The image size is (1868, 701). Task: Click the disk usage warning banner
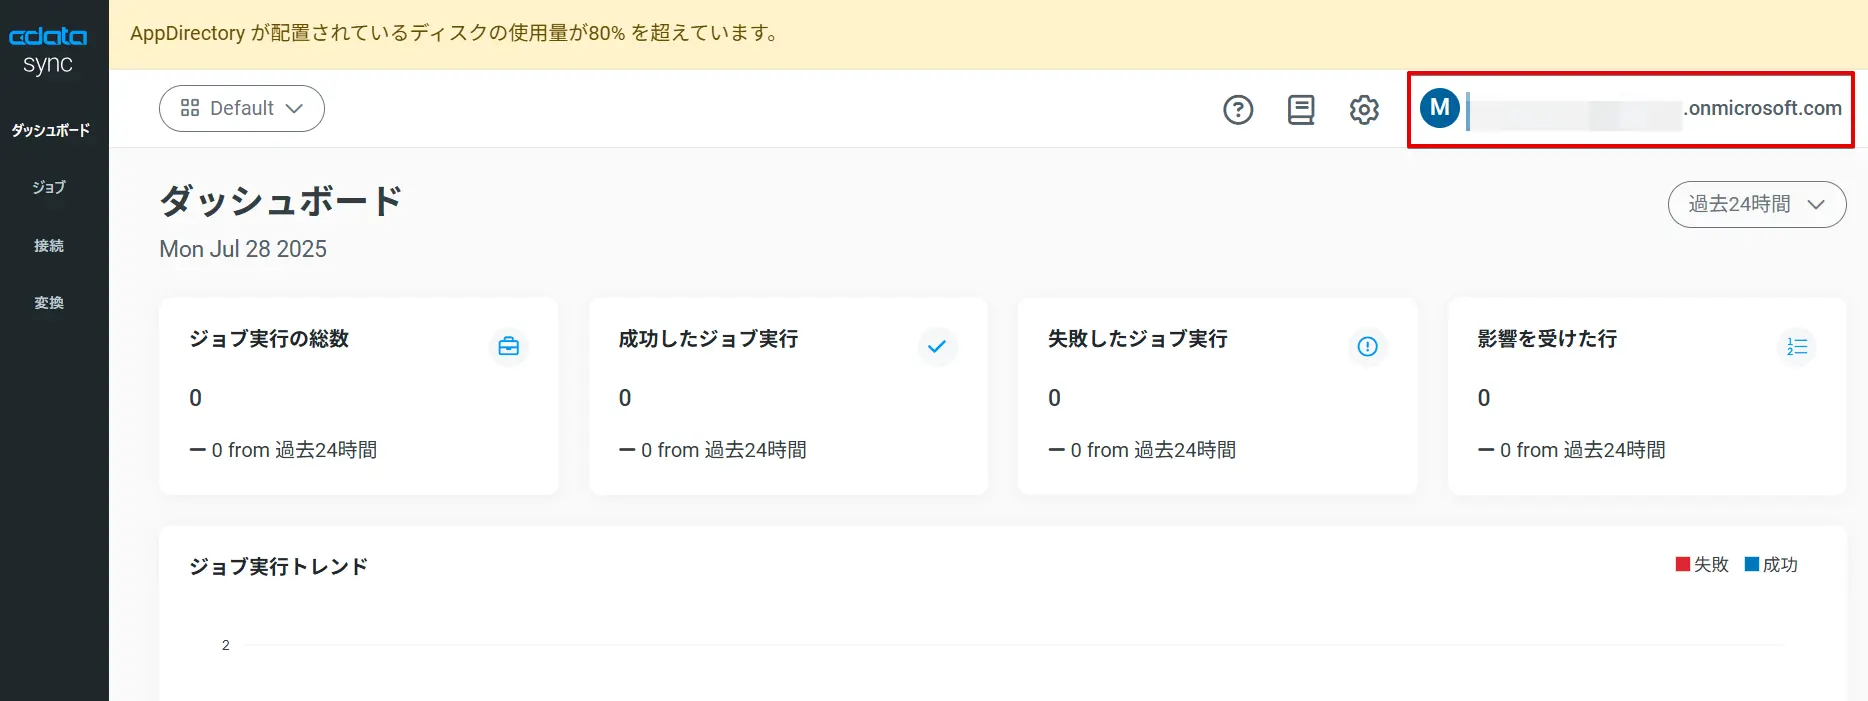point(454,33)
